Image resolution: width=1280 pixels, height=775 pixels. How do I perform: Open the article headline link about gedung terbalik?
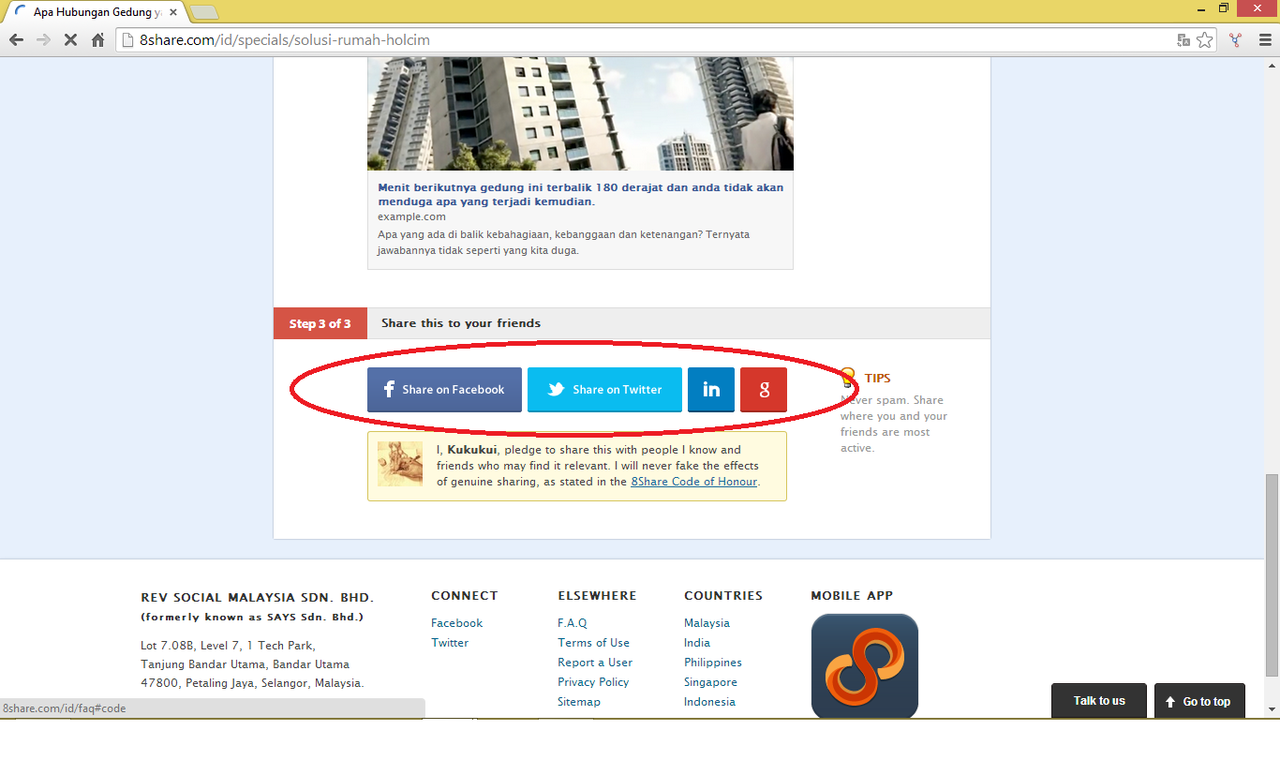click(581, 194)
